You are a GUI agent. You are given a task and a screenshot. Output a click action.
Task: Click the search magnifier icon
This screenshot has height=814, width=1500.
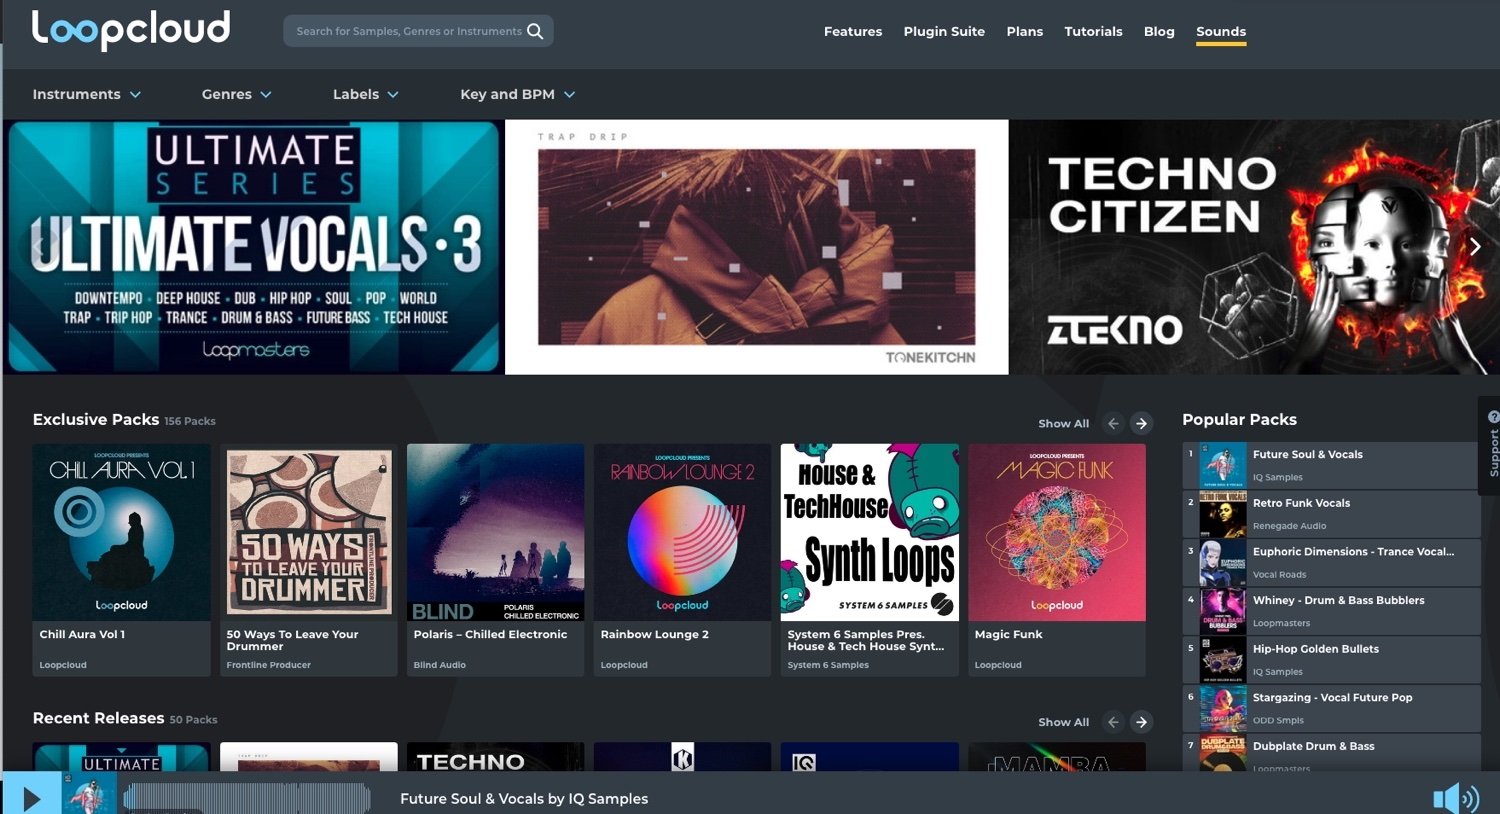point(535,31)
